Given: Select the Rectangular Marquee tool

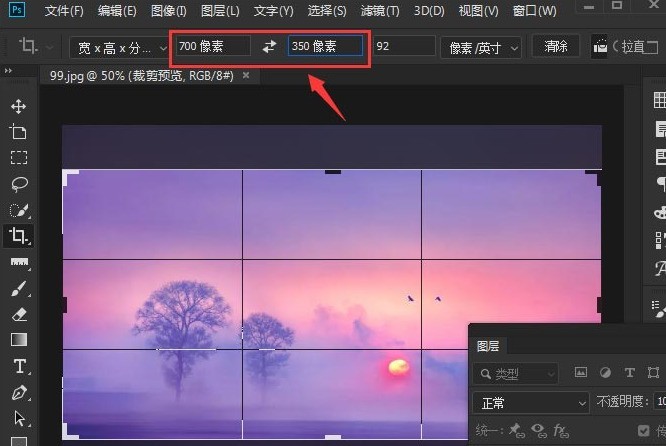Looking at the screenshot, I should coord(19,158).
